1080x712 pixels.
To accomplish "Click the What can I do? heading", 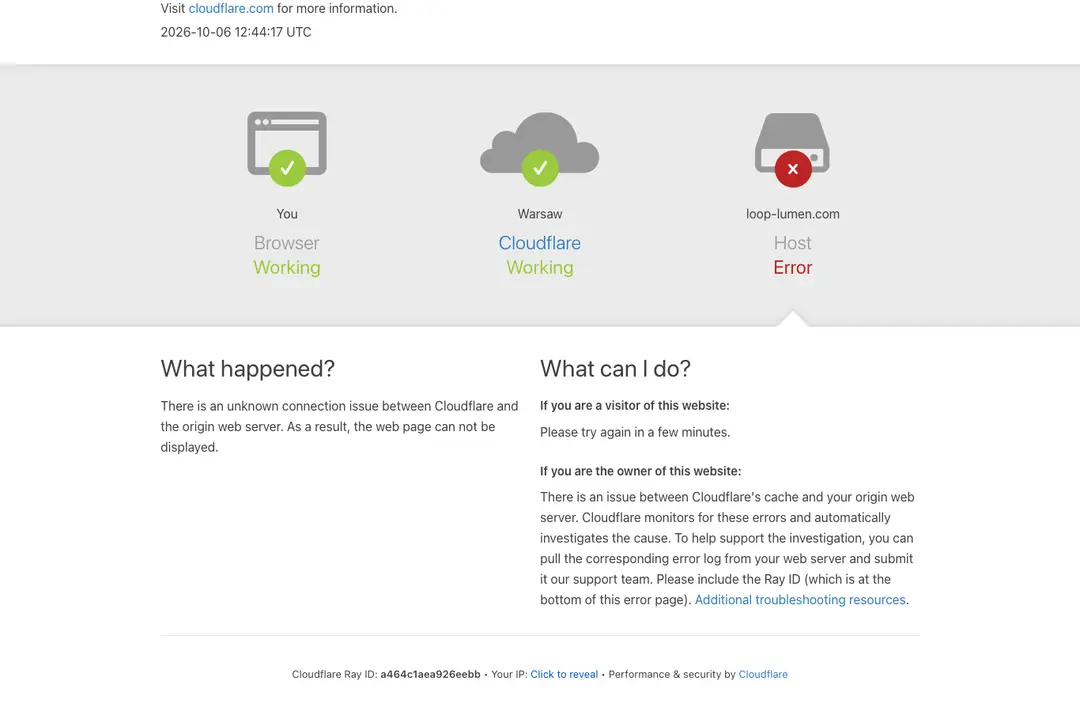I will (x=615, y=369).
